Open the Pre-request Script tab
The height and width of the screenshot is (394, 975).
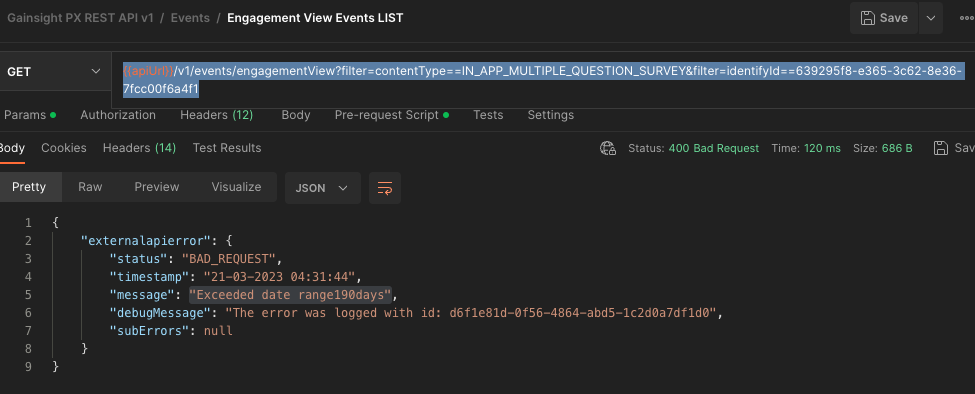[392, 115]
